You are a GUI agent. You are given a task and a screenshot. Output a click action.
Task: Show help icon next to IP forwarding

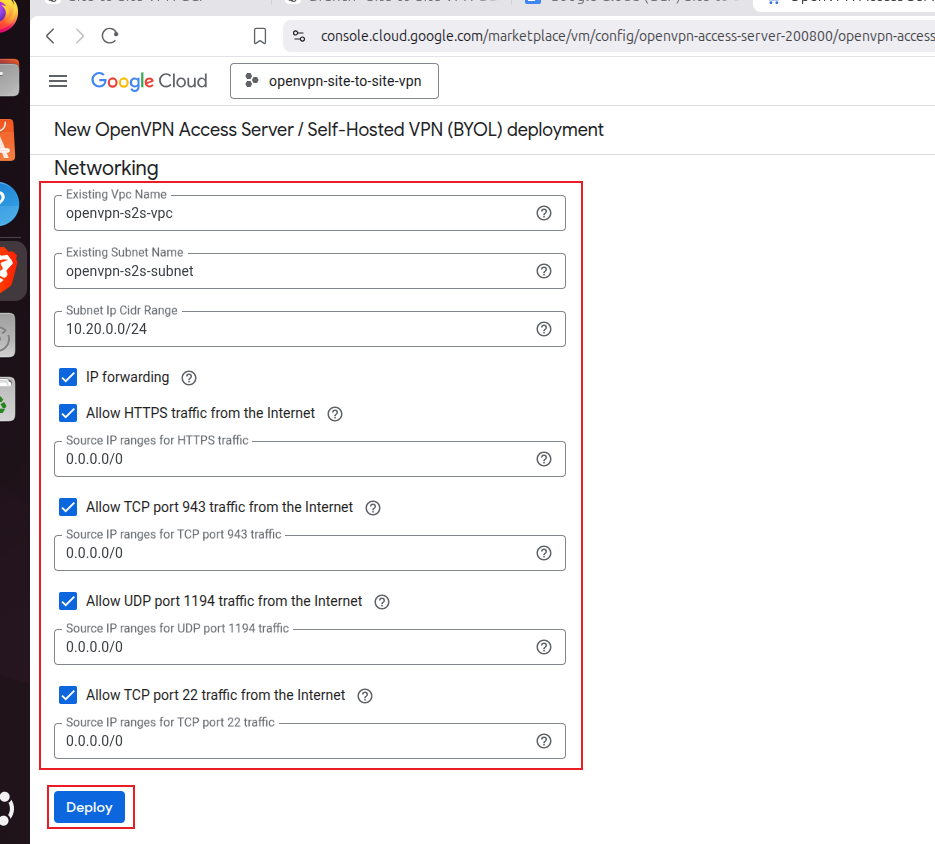point(189,378)
